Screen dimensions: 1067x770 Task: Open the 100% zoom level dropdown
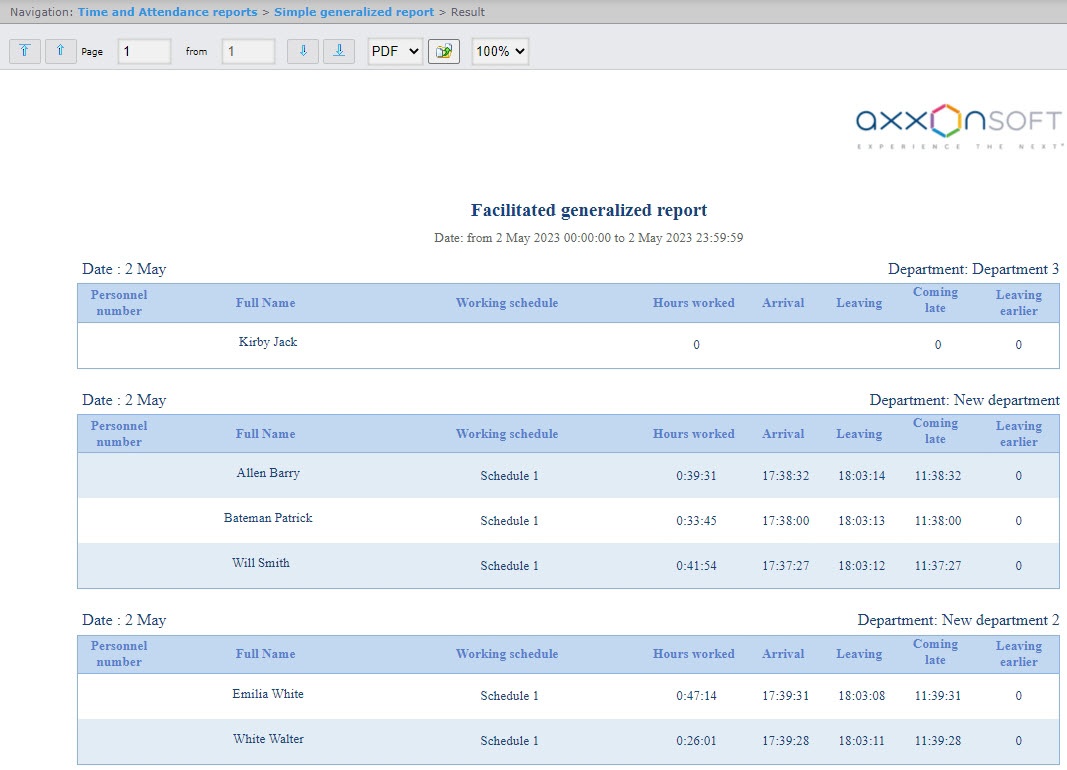coord(500,52)
